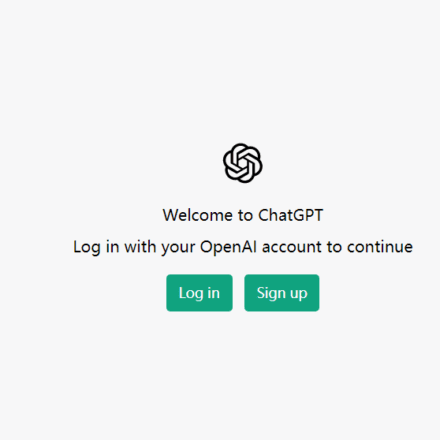Start logging in with the Log in button
The image size is (440, 440).
pyautogui.click(x=199, y=293)
